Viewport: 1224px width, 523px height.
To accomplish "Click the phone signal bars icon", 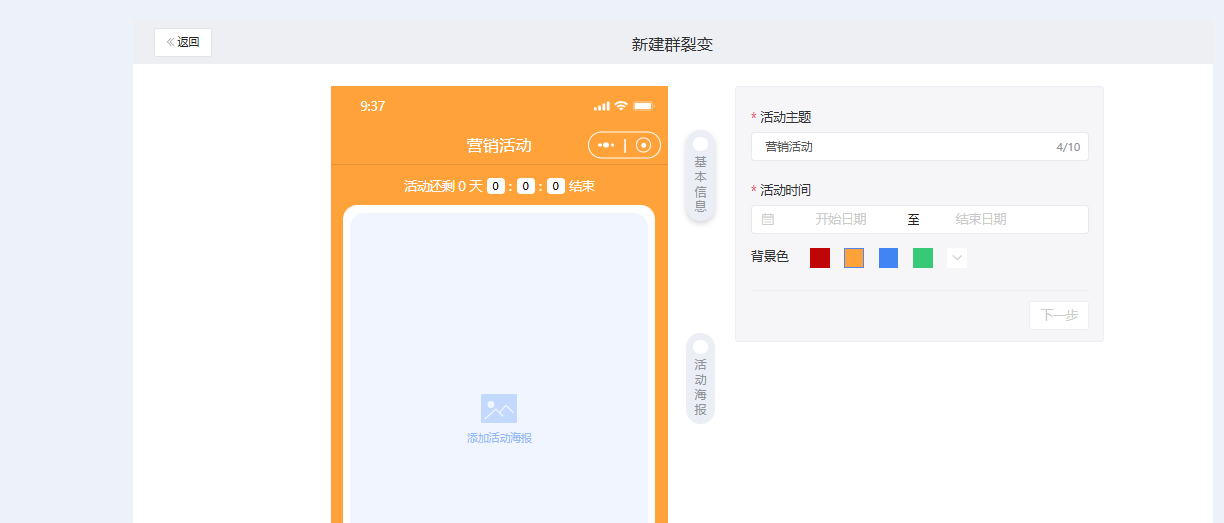I will click(601, 106).
